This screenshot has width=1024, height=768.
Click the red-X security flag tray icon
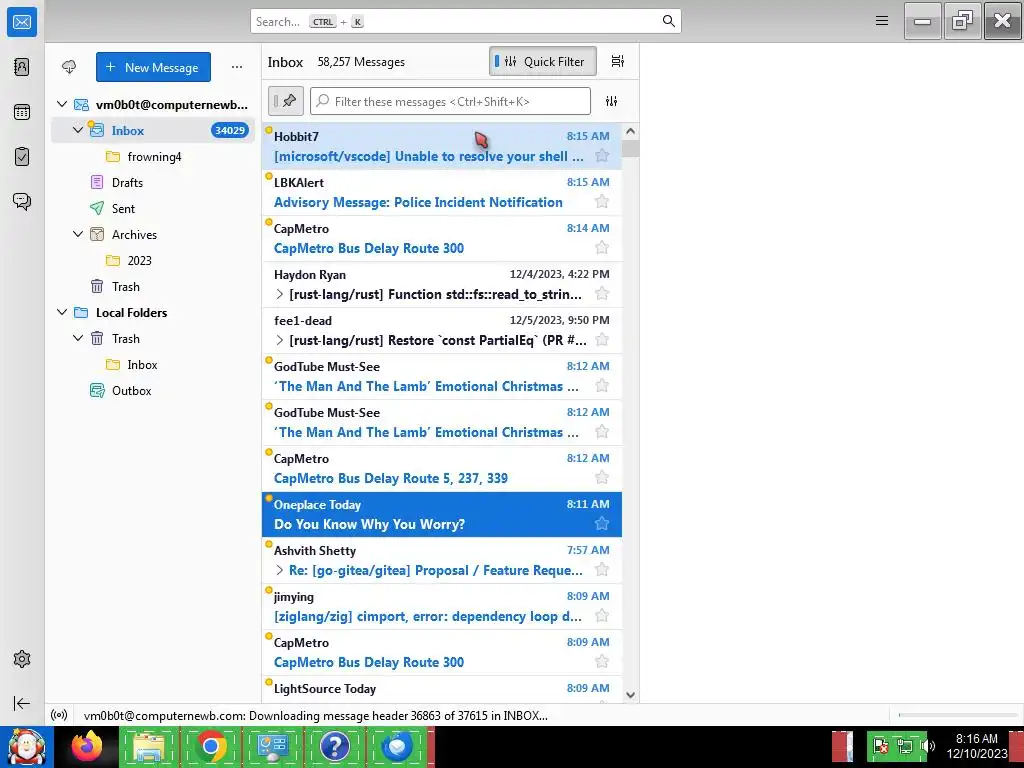pyautogui.click(x=881, y=745)
